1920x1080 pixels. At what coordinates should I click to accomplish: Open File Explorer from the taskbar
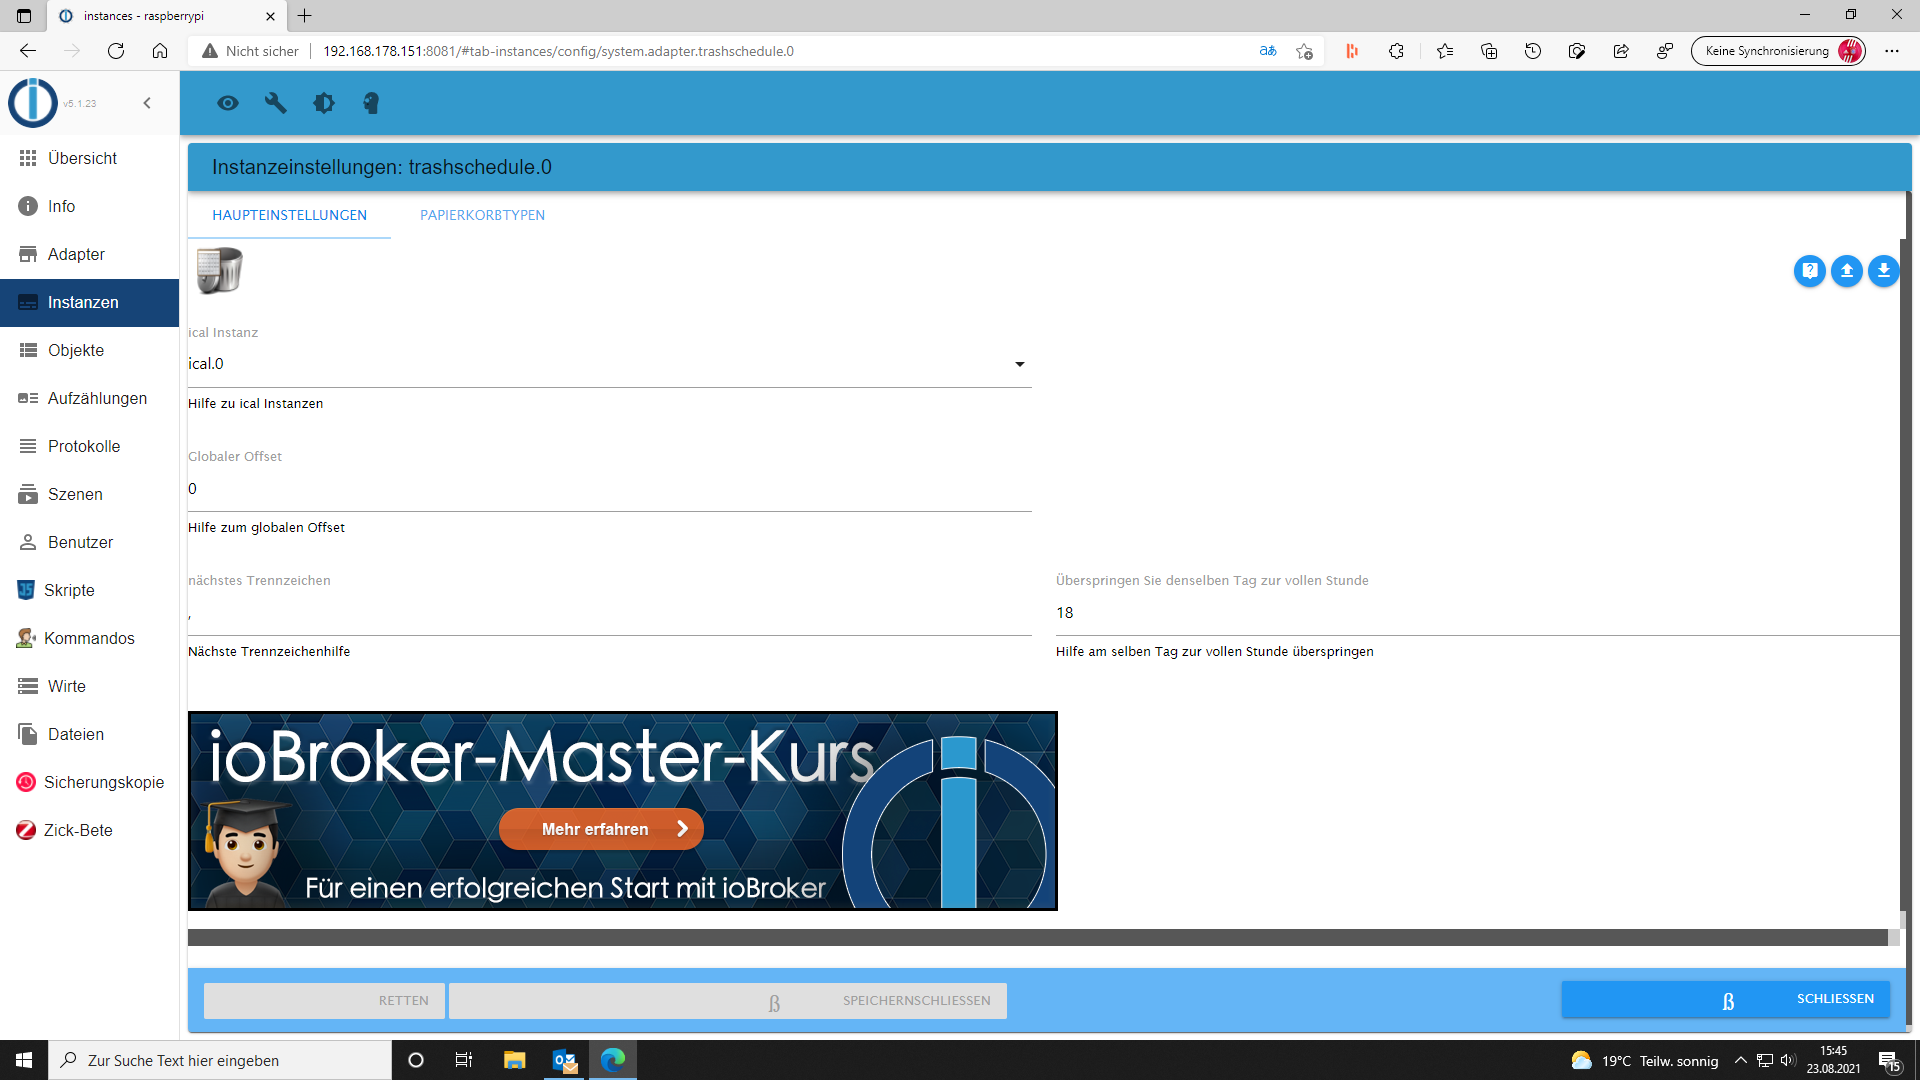point(514,1060)
